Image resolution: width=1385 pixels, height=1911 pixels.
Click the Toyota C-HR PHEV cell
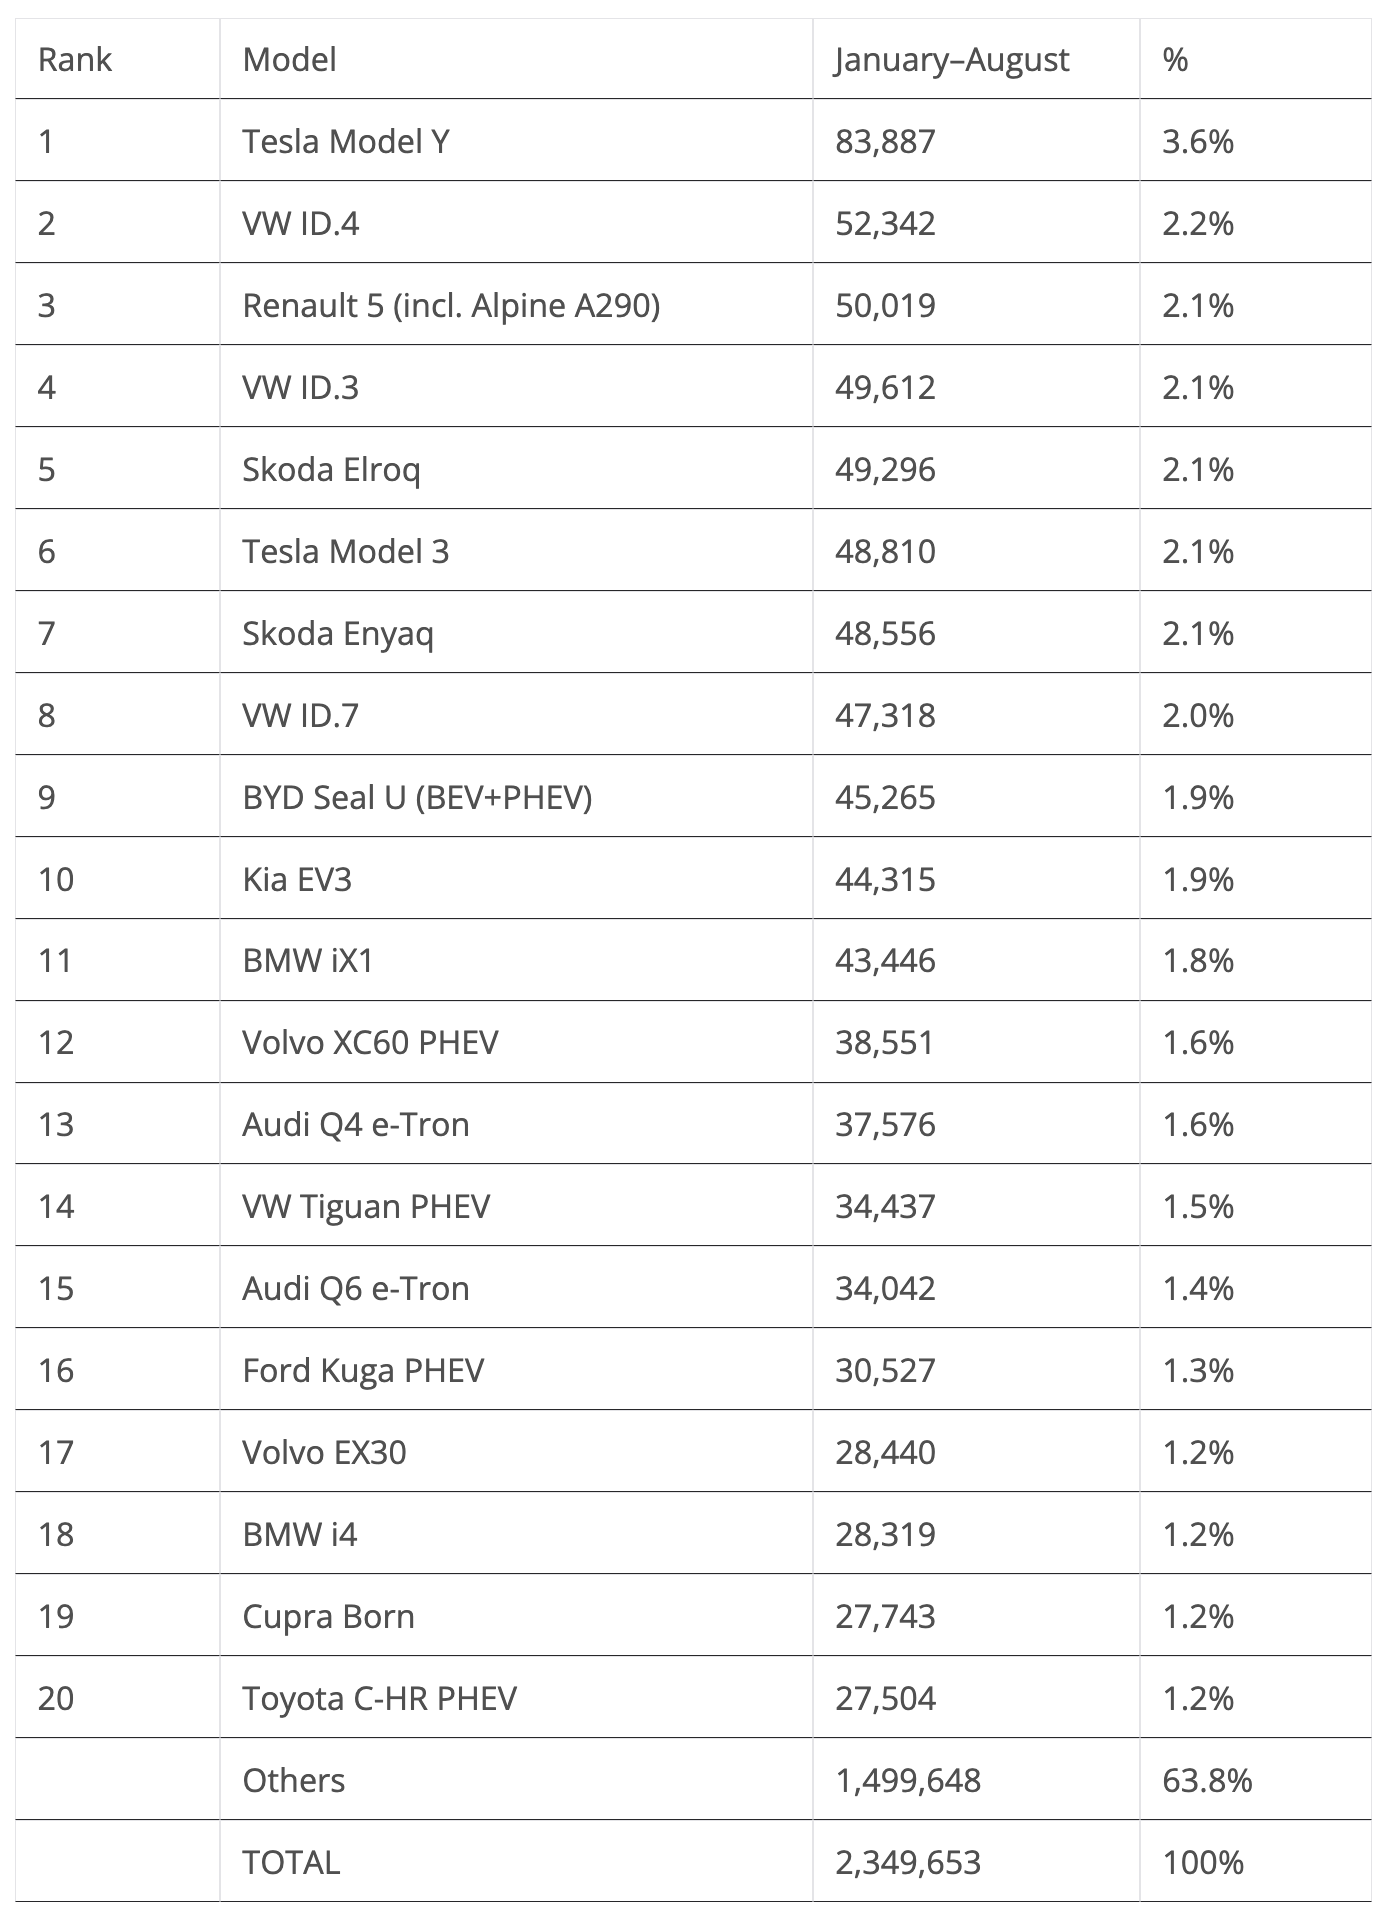pos(379,1699)
